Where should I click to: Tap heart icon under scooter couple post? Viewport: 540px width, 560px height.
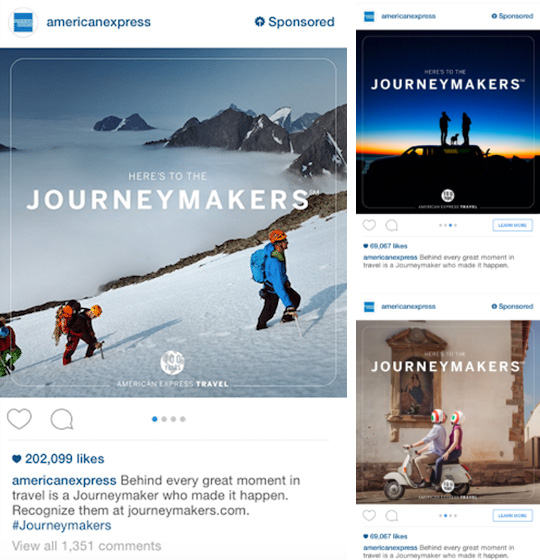point(369,515)
